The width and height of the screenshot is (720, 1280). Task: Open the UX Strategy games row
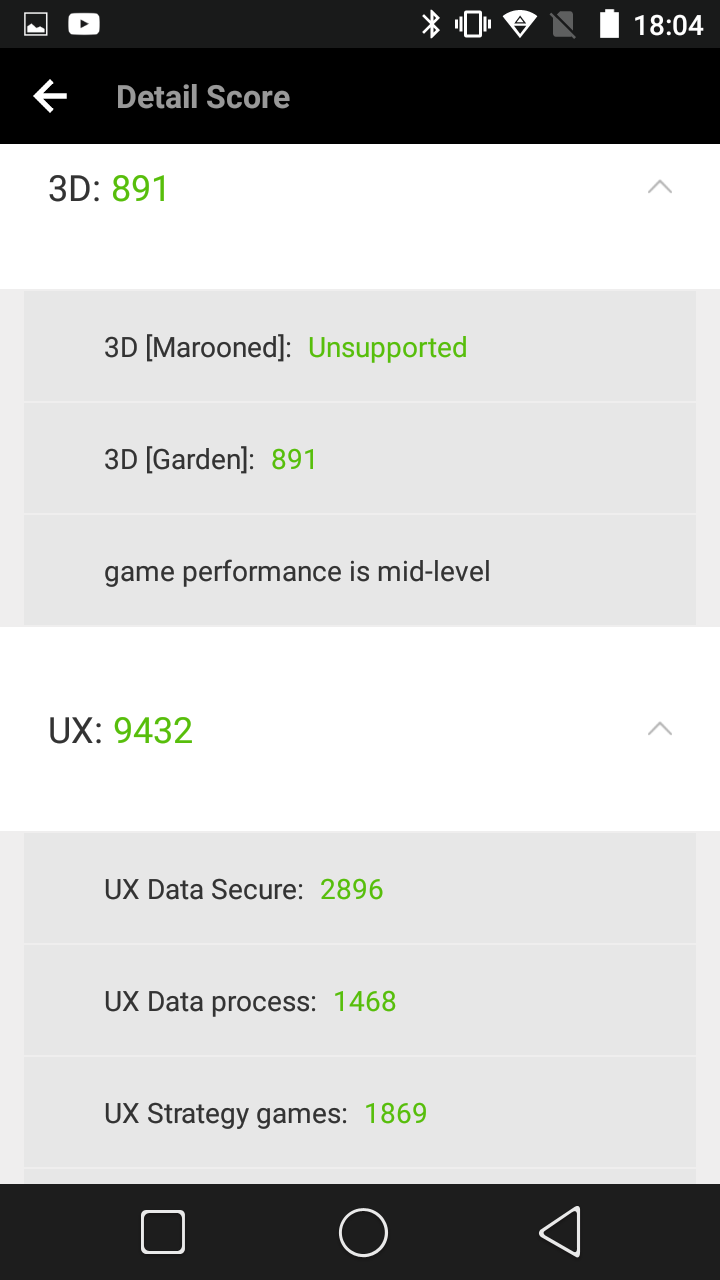360,1113
